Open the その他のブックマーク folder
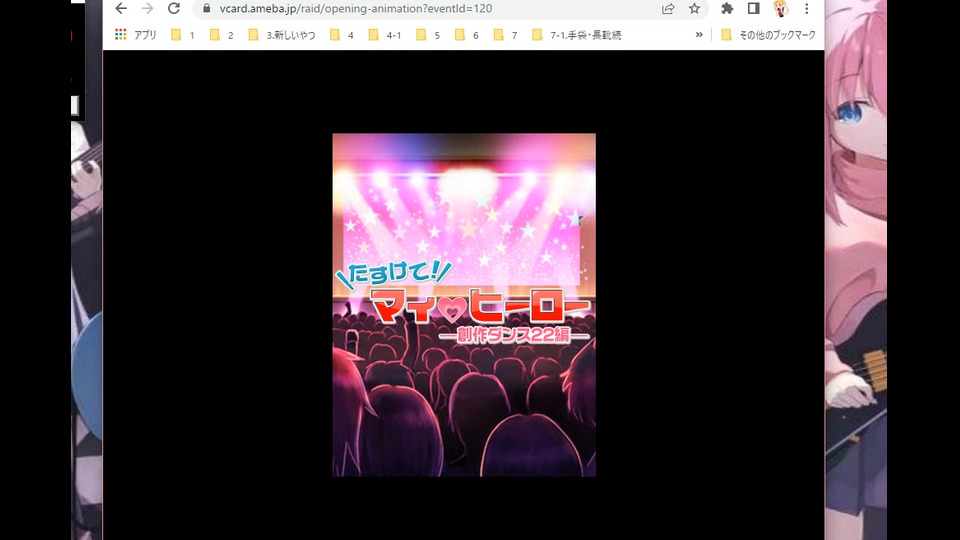The height and width of the screenshot is (540, 960). [x=768, y=35]
